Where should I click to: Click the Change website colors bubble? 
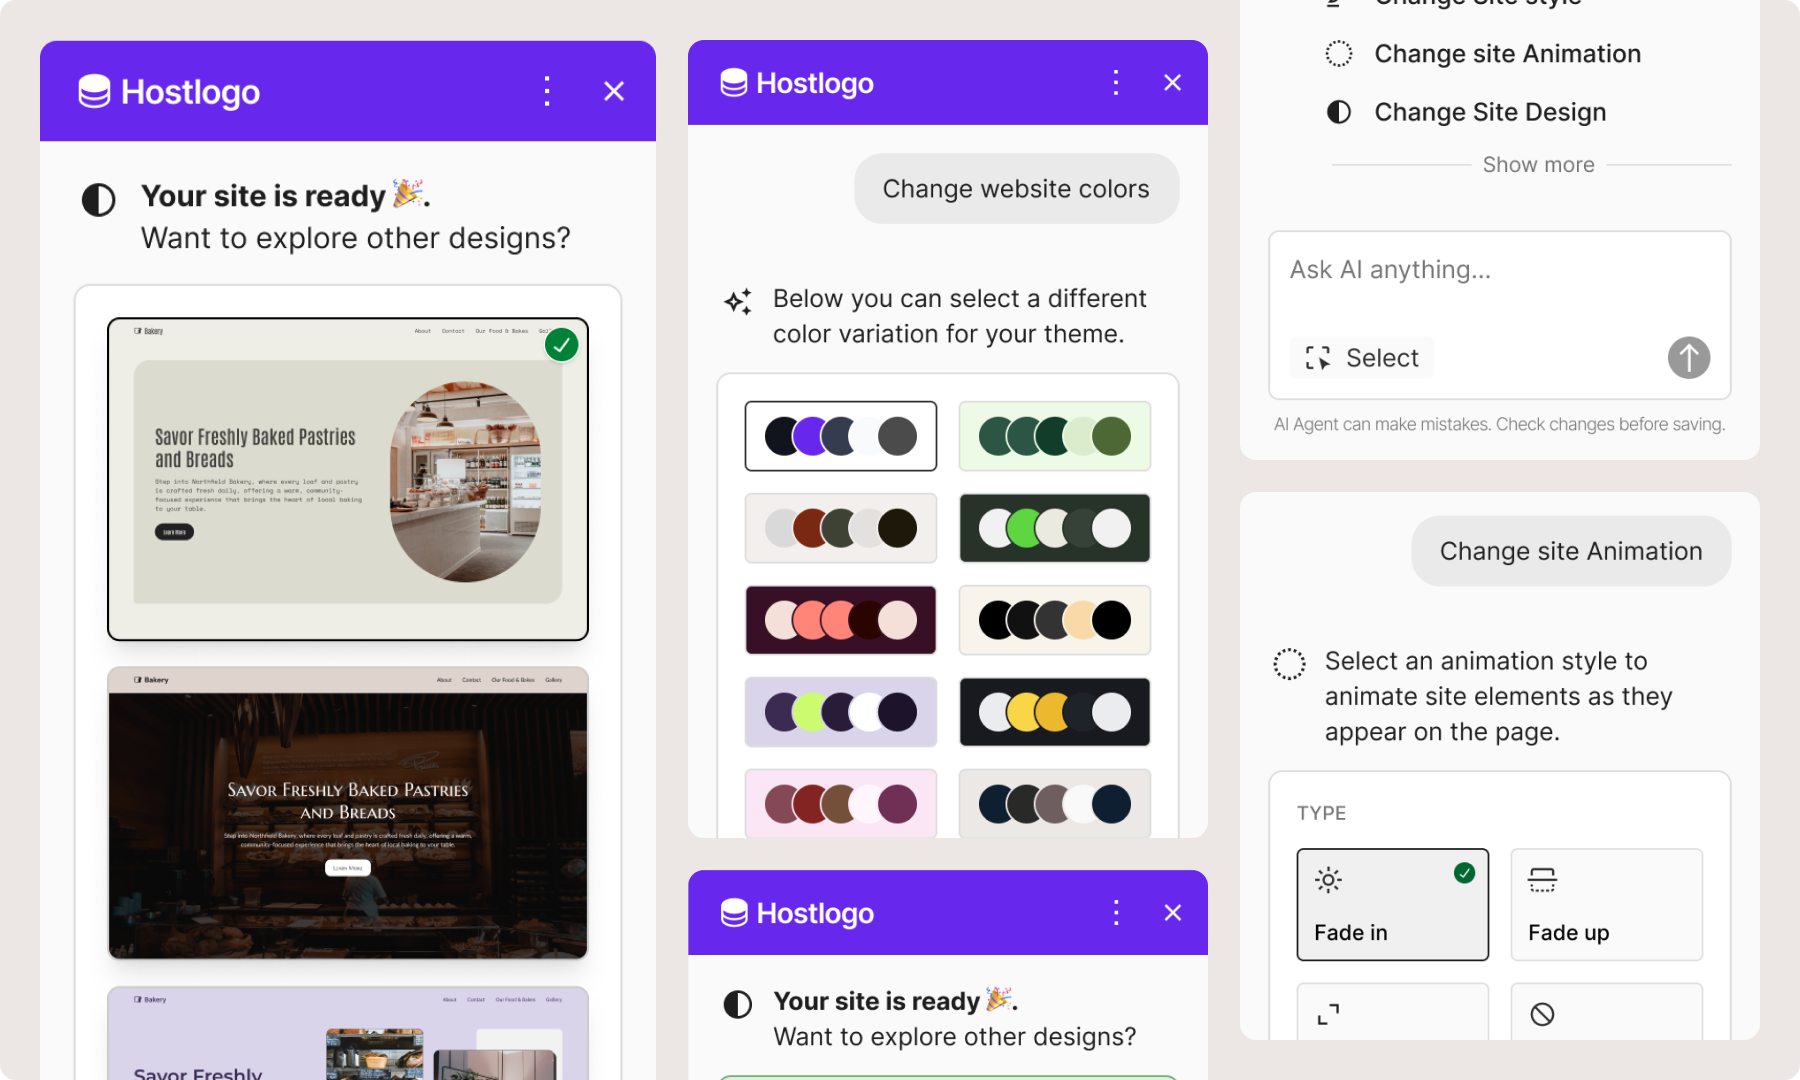1016,189
